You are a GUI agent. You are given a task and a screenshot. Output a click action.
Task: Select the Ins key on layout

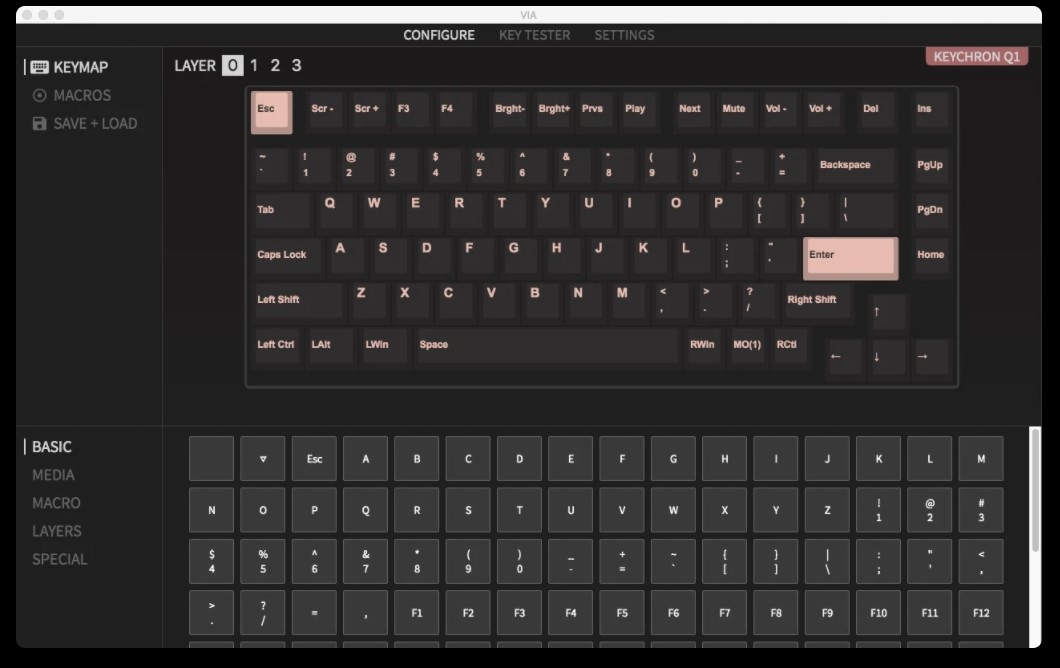coord(931,110)
